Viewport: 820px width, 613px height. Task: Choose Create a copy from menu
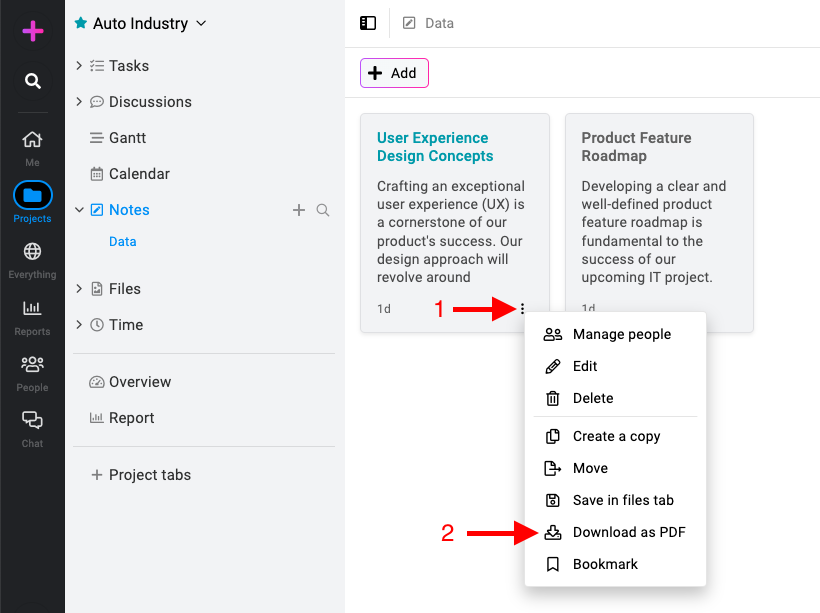[616, 436]
